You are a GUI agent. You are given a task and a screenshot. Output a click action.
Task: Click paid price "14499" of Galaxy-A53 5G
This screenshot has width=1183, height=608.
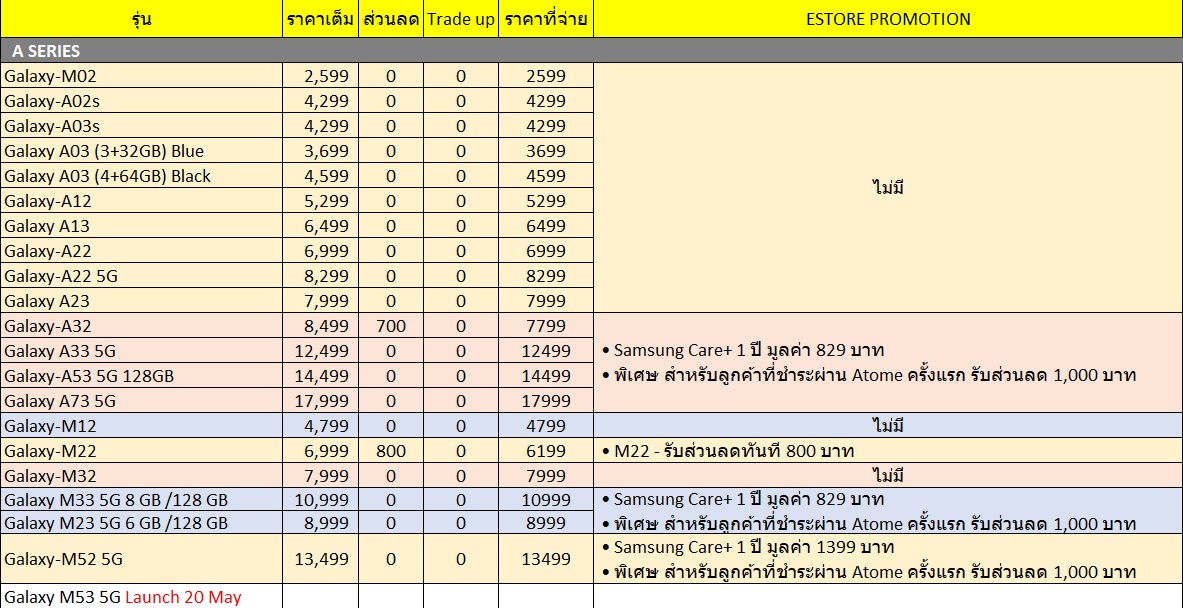[x=545, y=376]
